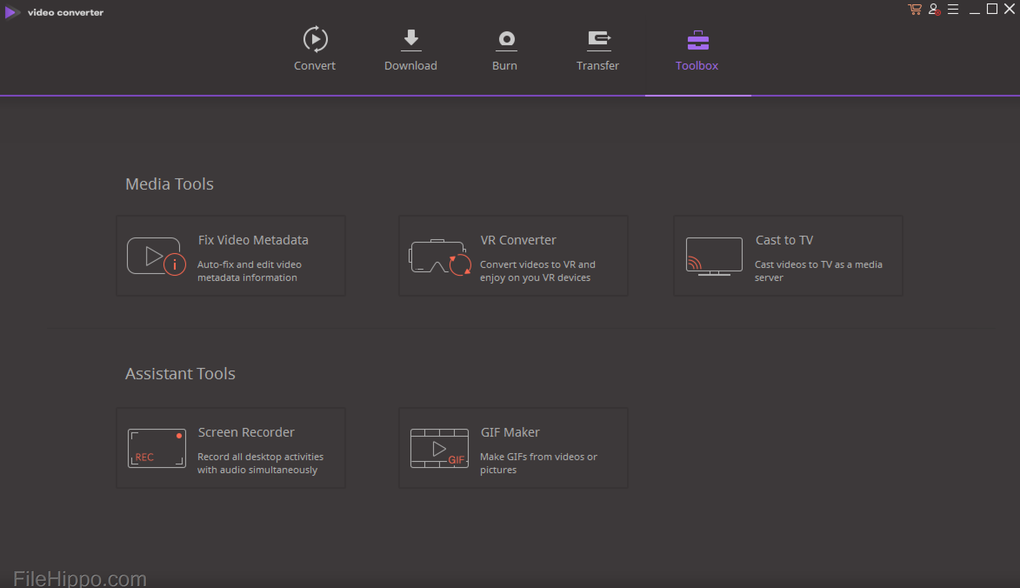Image resolution: width=1020 pixels, height=588 pixels.
Task: Open Fix Video Metadata tool title
Action: point(253,240)
